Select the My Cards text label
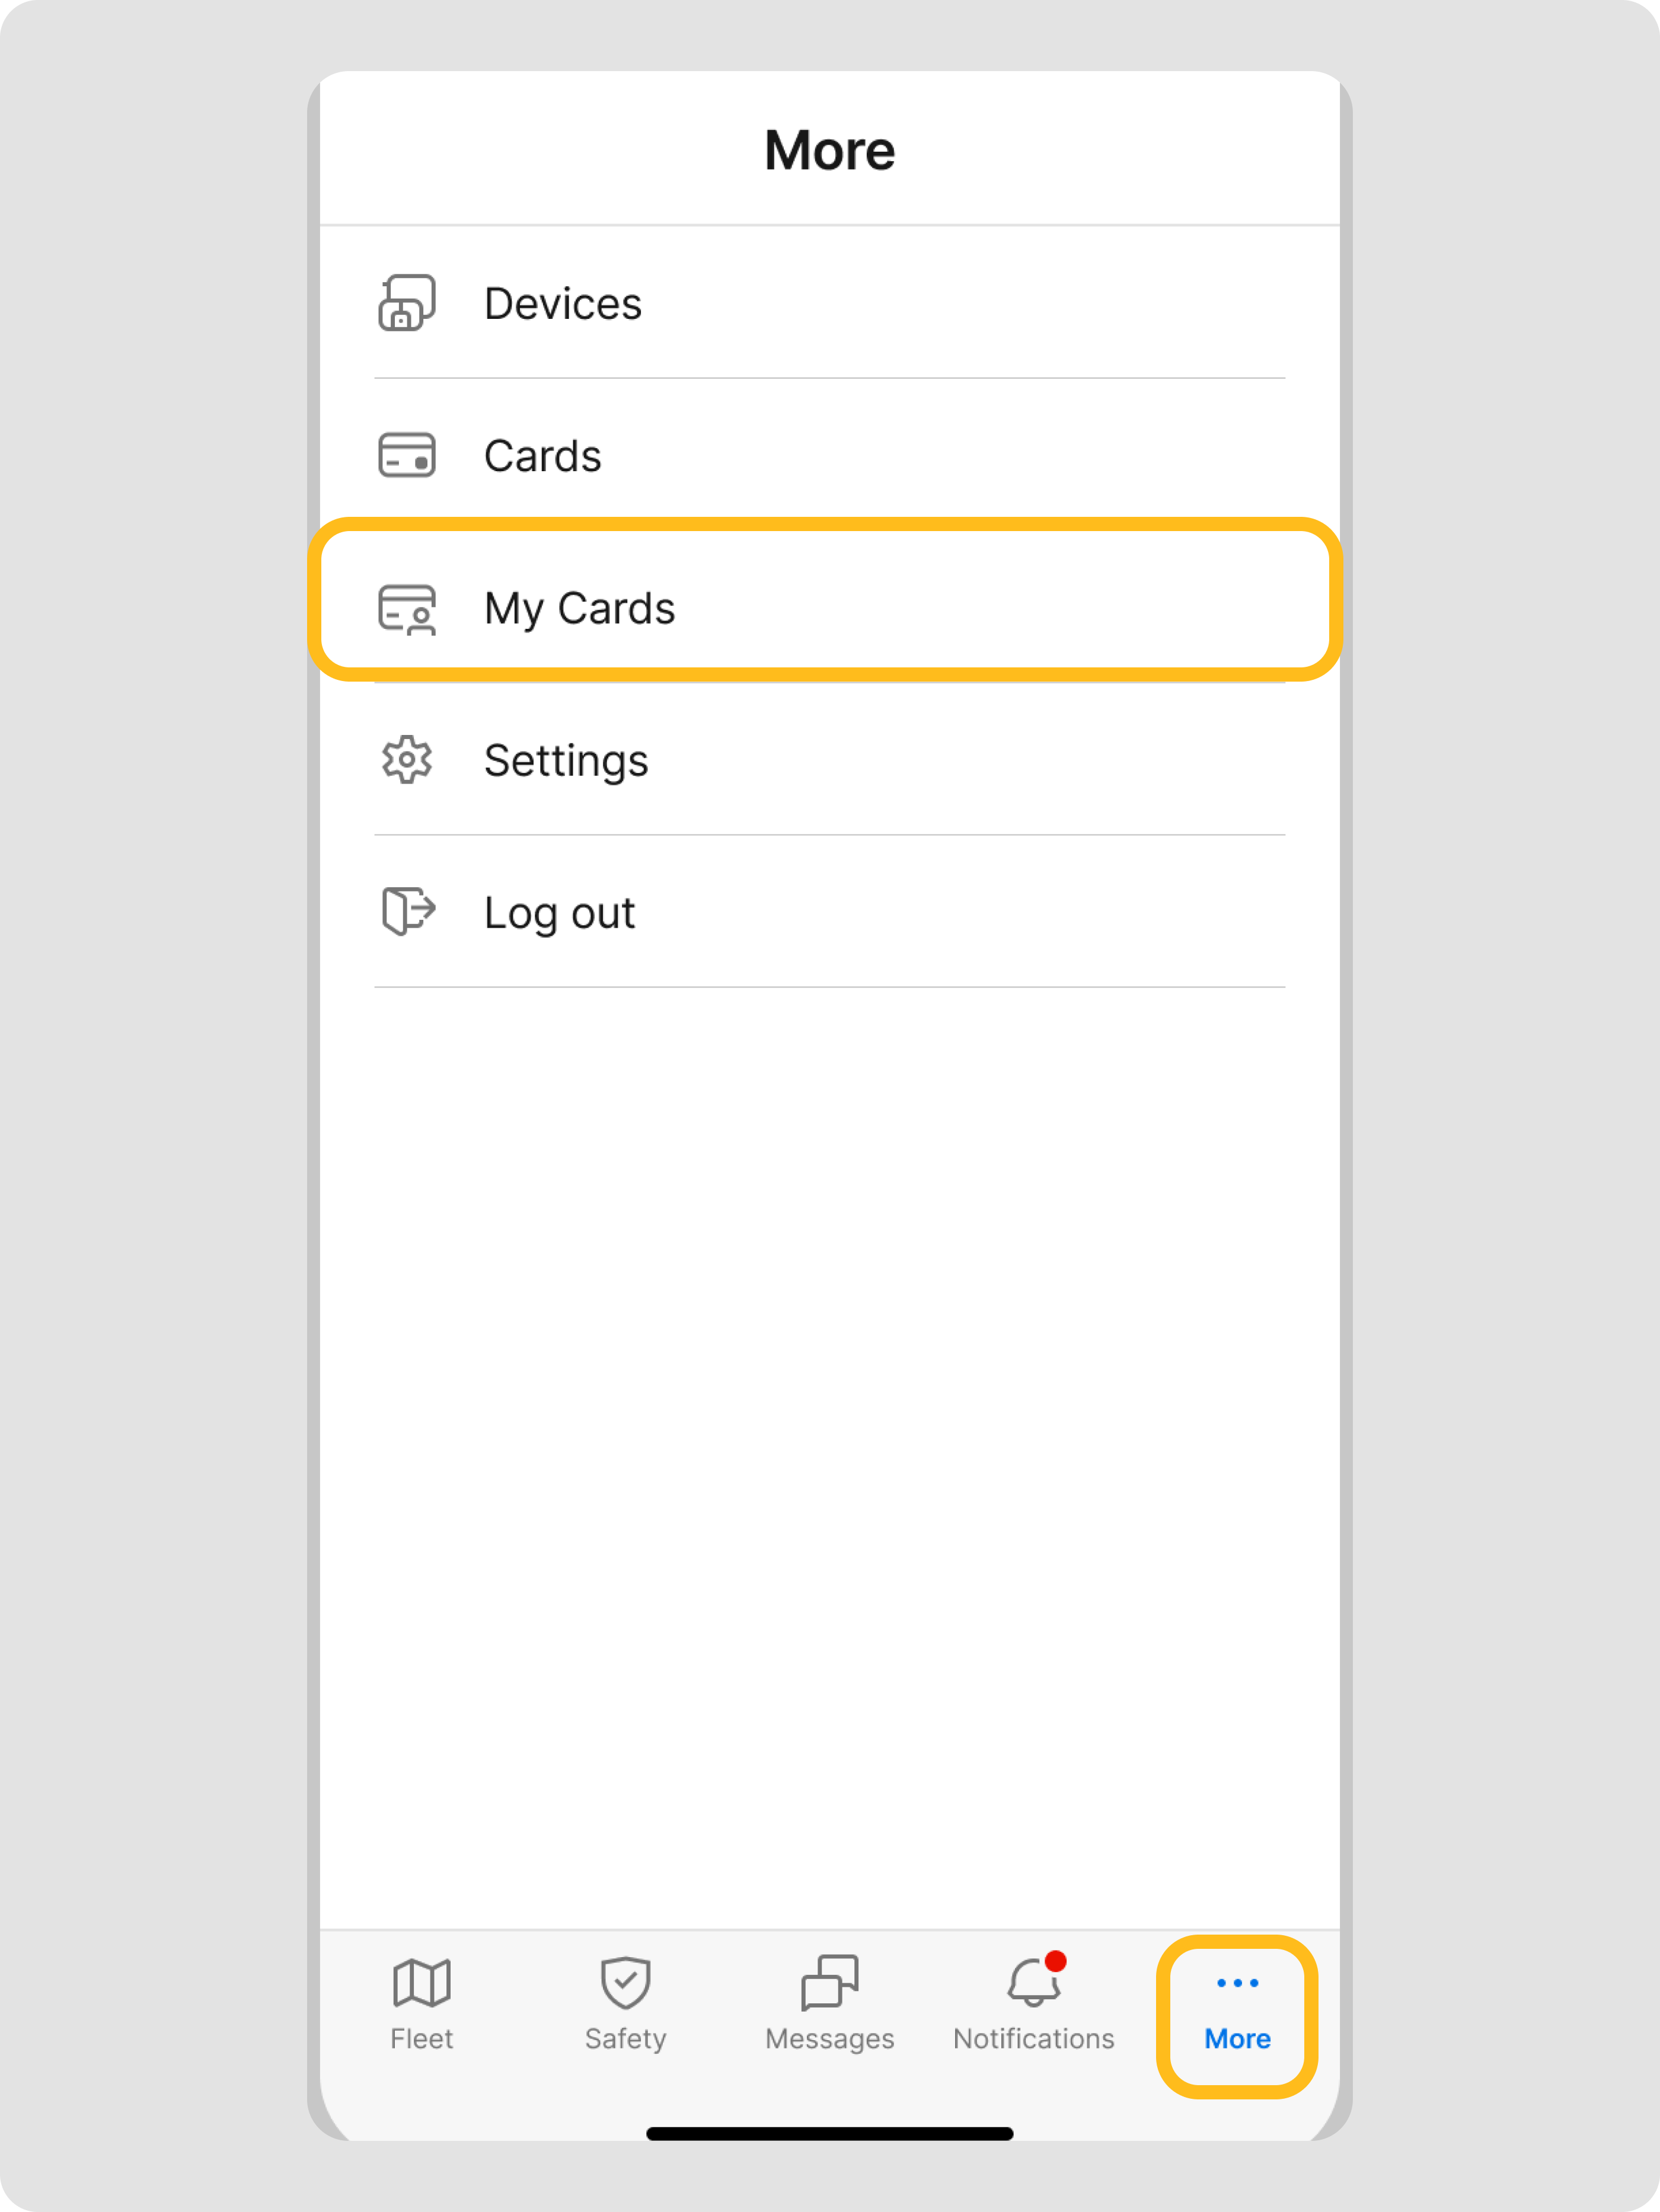The height and width of the screenshot is (2212, 1660). tap(580, 609)
